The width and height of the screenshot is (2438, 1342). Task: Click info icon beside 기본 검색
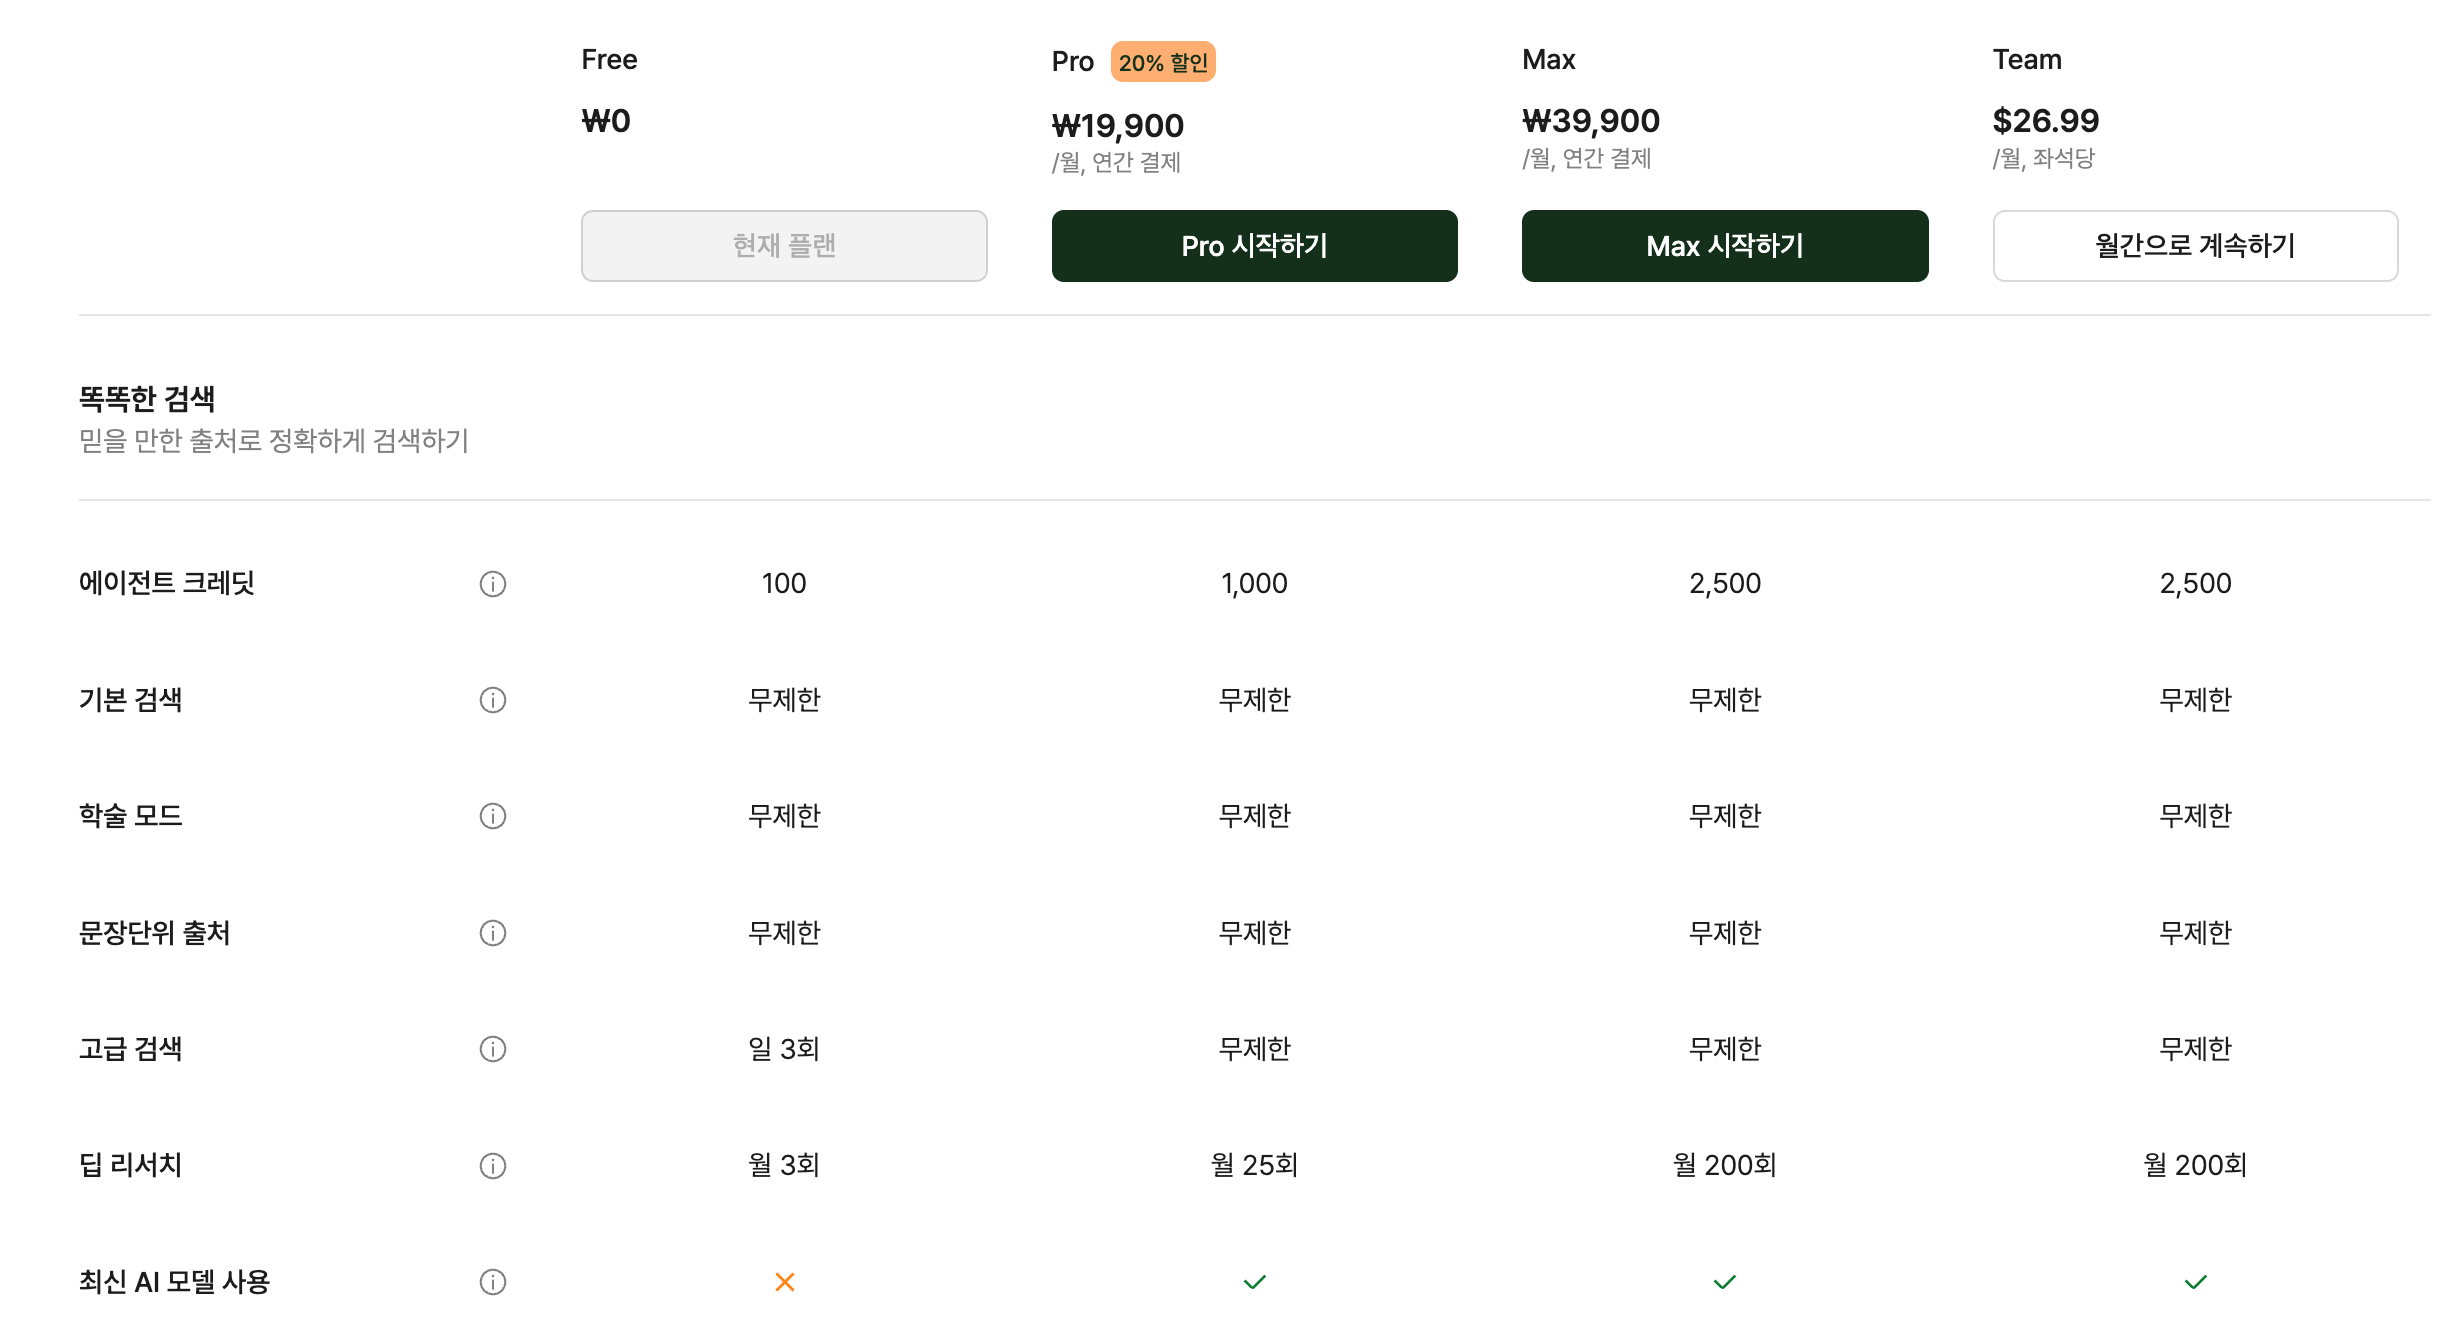493,700
